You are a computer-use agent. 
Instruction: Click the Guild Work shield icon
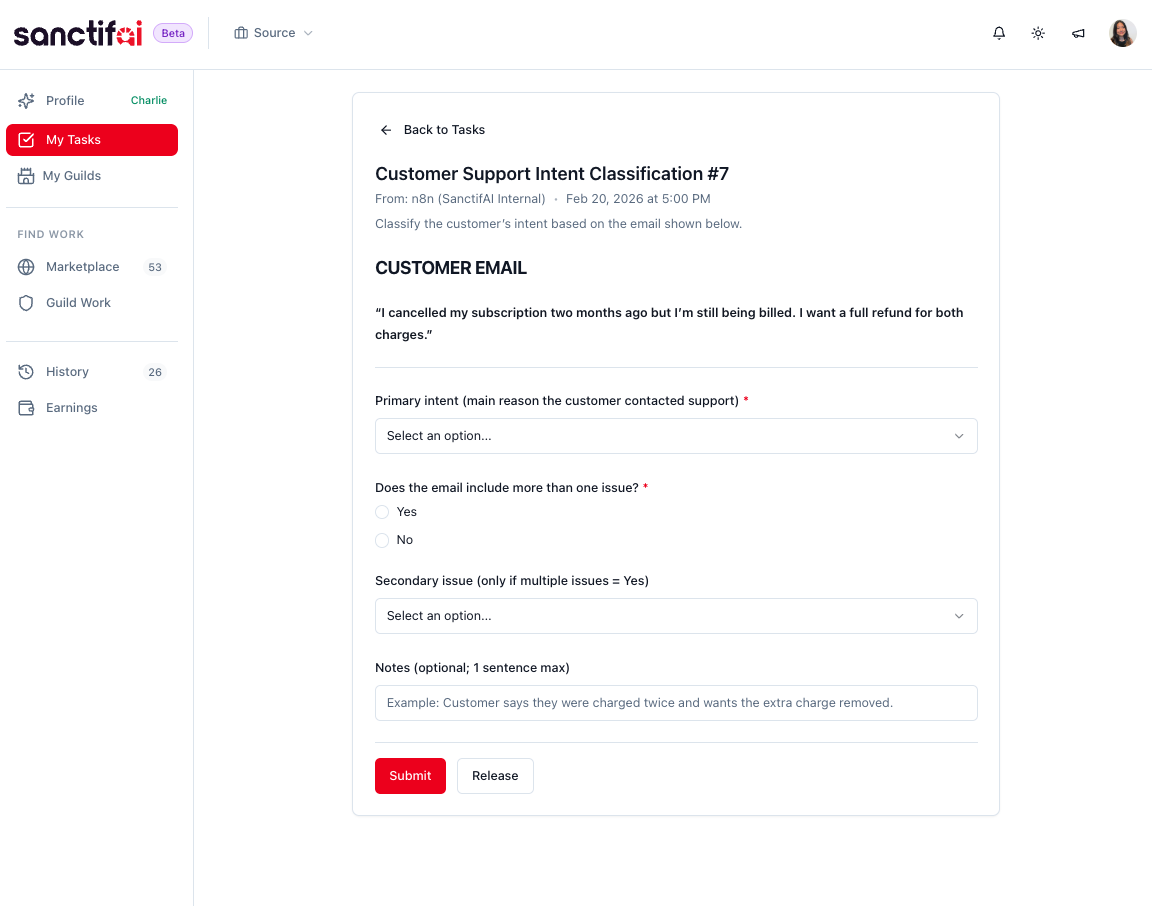click(26, 303)
